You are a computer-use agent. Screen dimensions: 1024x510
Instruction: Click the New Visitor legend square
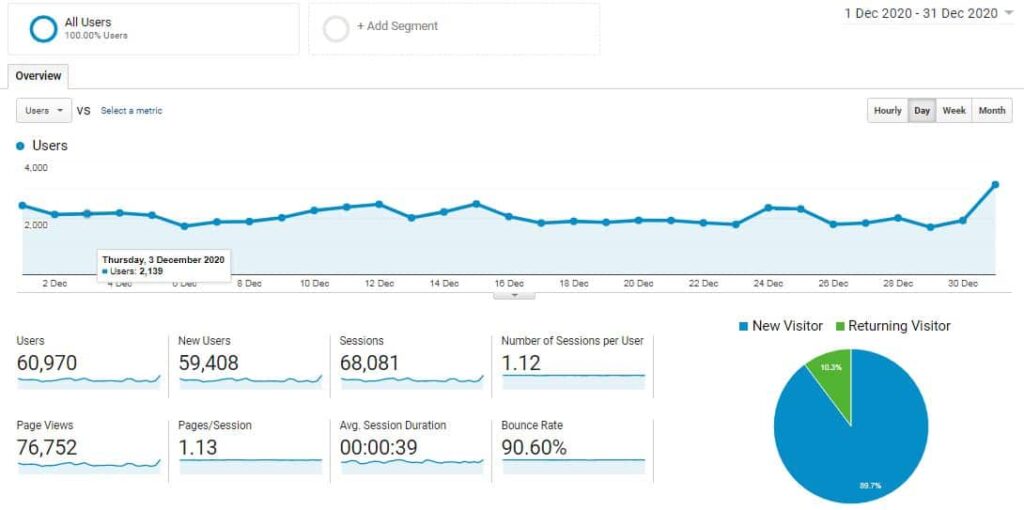pos(743,326)
